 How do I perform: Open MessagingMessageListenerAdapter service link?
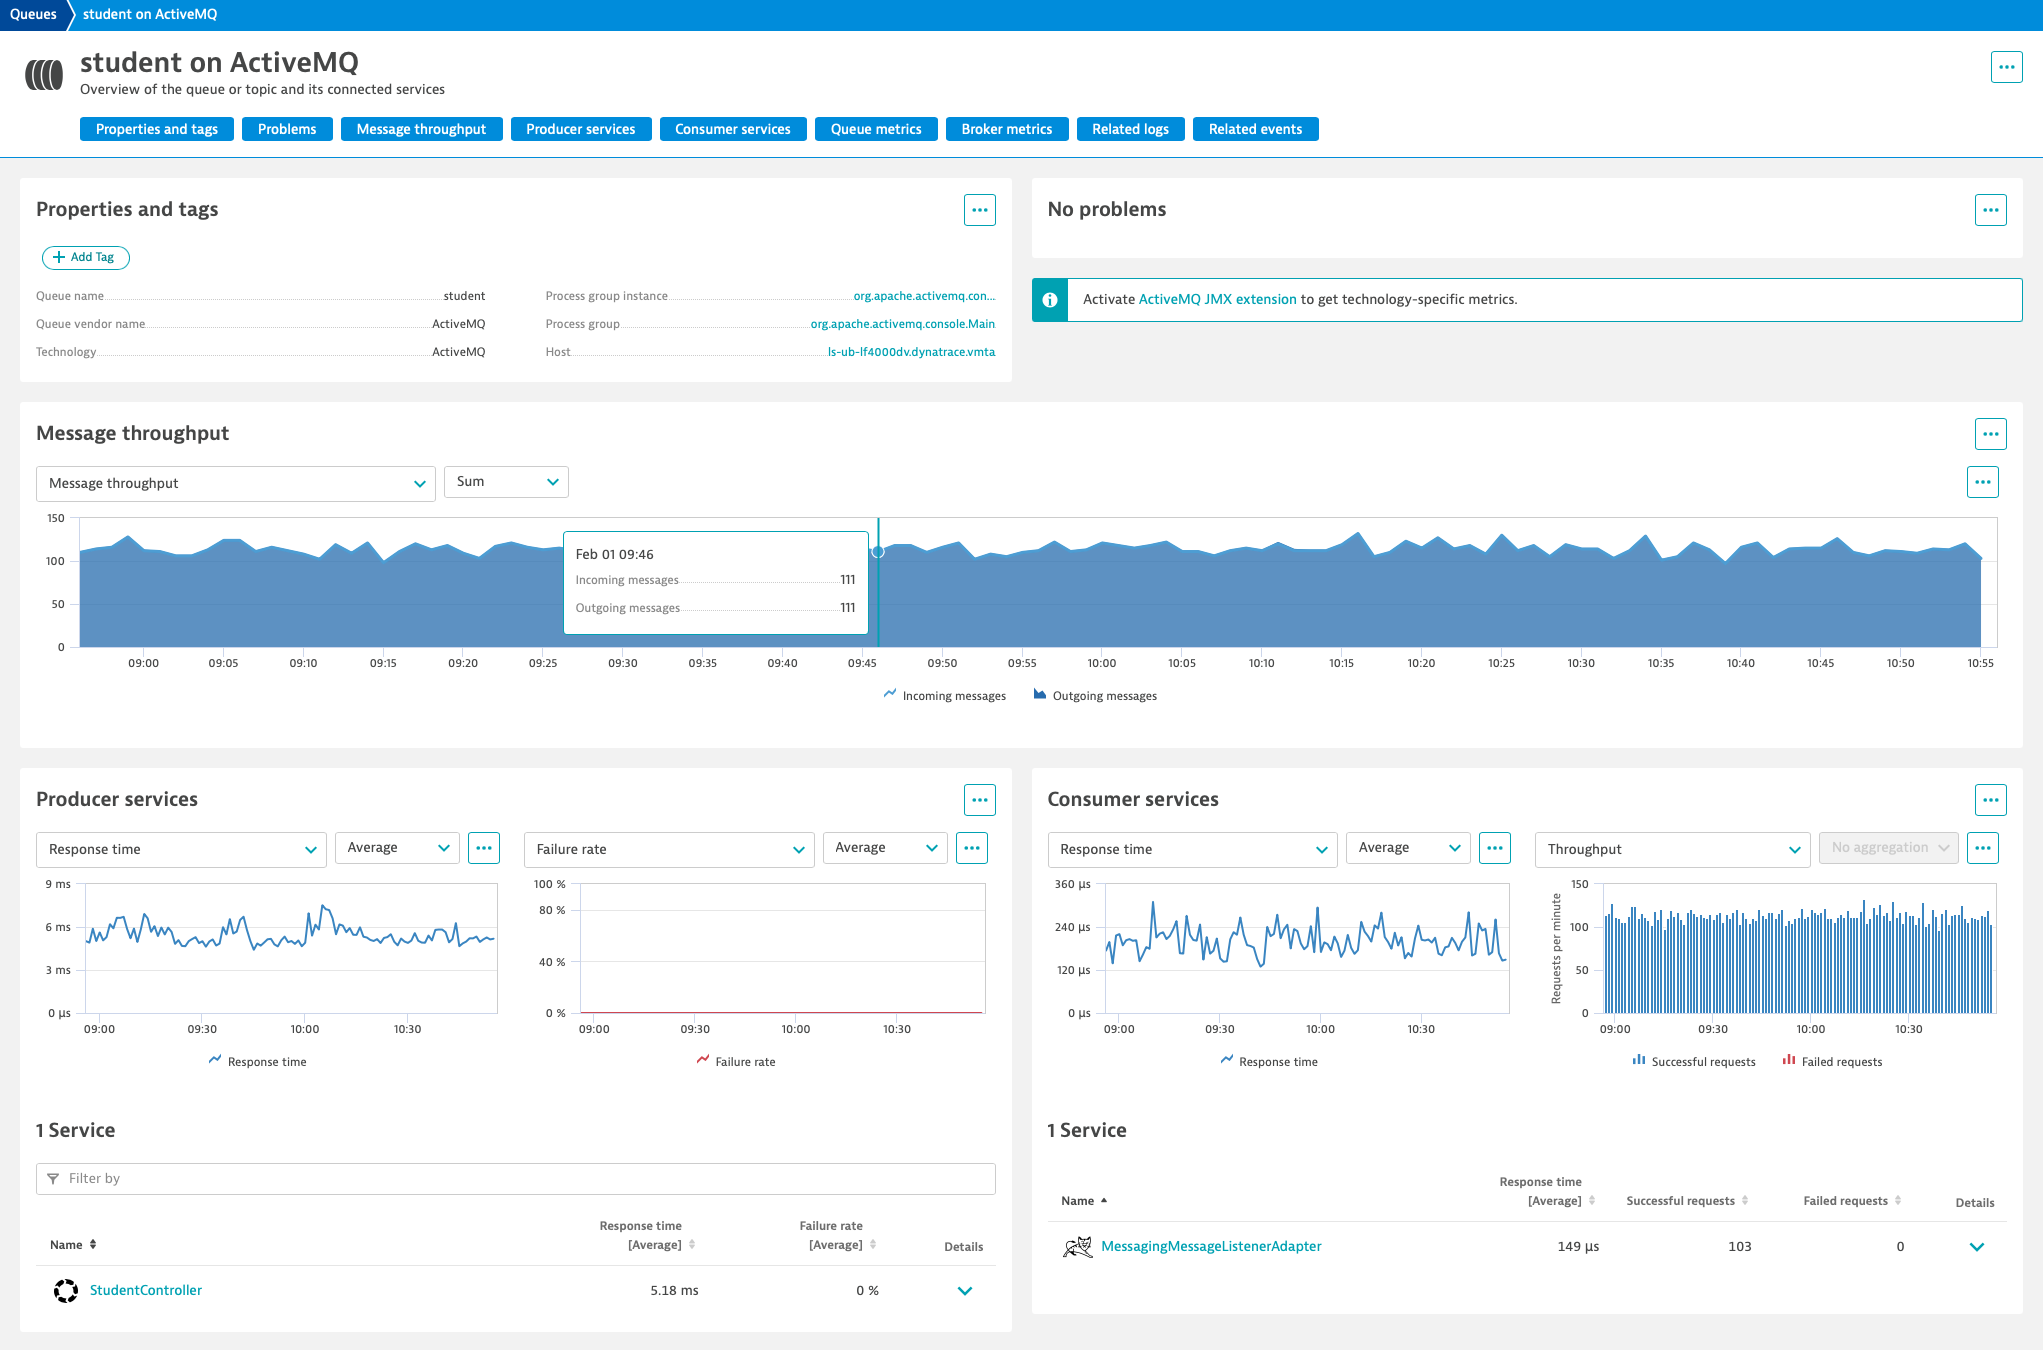pos(1211,1247)
